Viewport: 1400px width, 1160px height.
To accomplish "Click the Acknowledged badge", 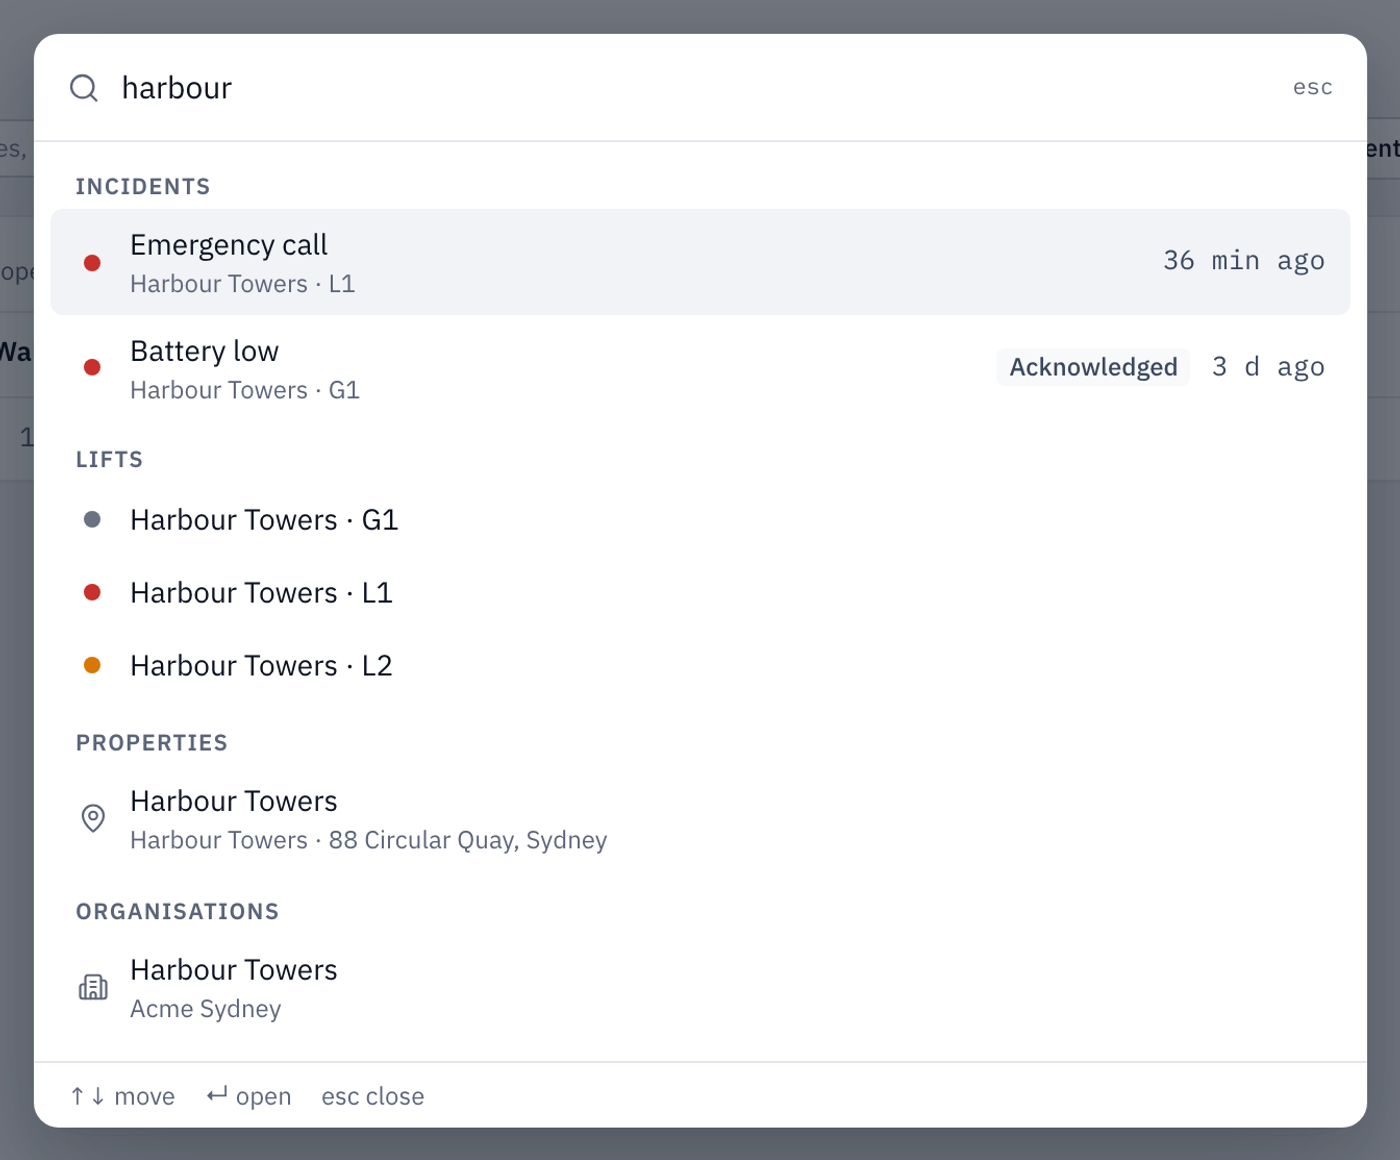I will 1093,367.
